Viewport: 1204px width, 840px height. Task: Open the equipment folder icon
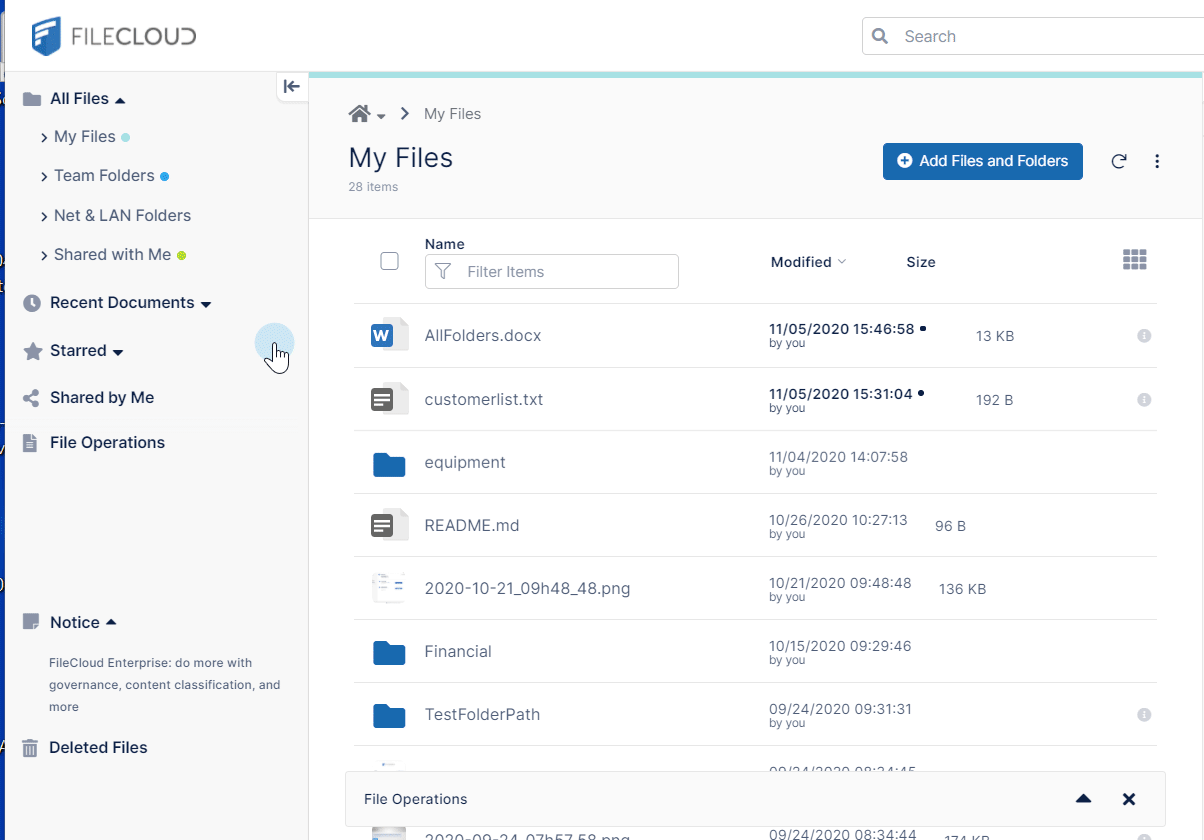(x=389, y=463)
